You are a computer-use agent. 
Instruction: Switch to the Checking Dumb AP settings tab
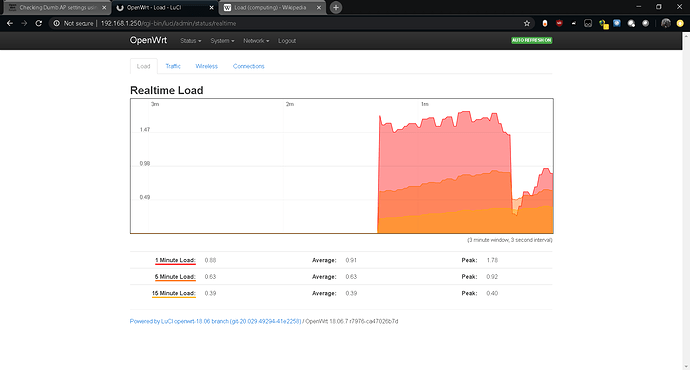pos(57,7)
